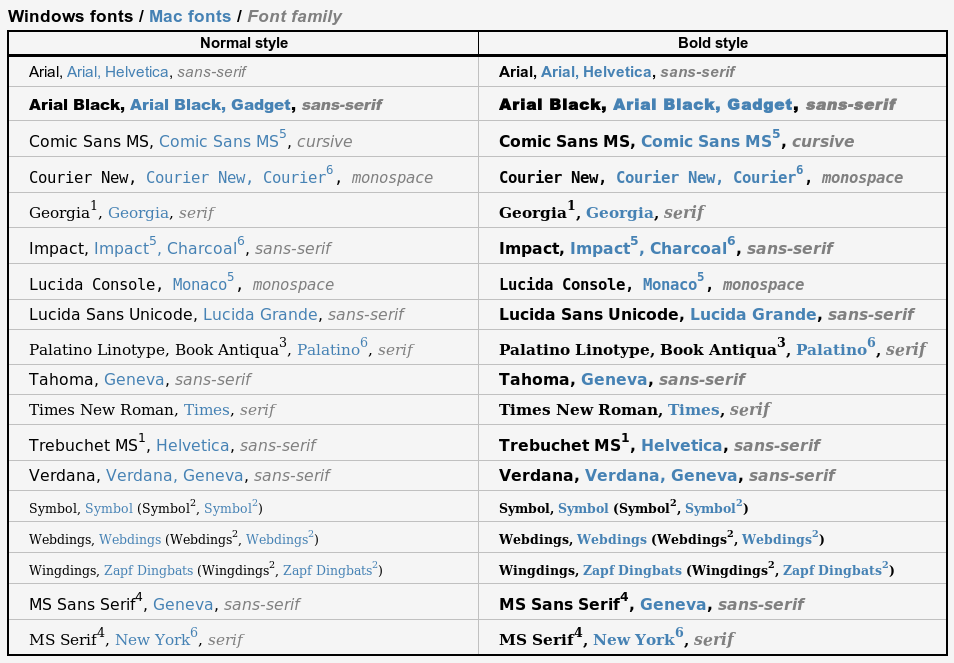Select the "Normal style" column header

pos(243,43)
